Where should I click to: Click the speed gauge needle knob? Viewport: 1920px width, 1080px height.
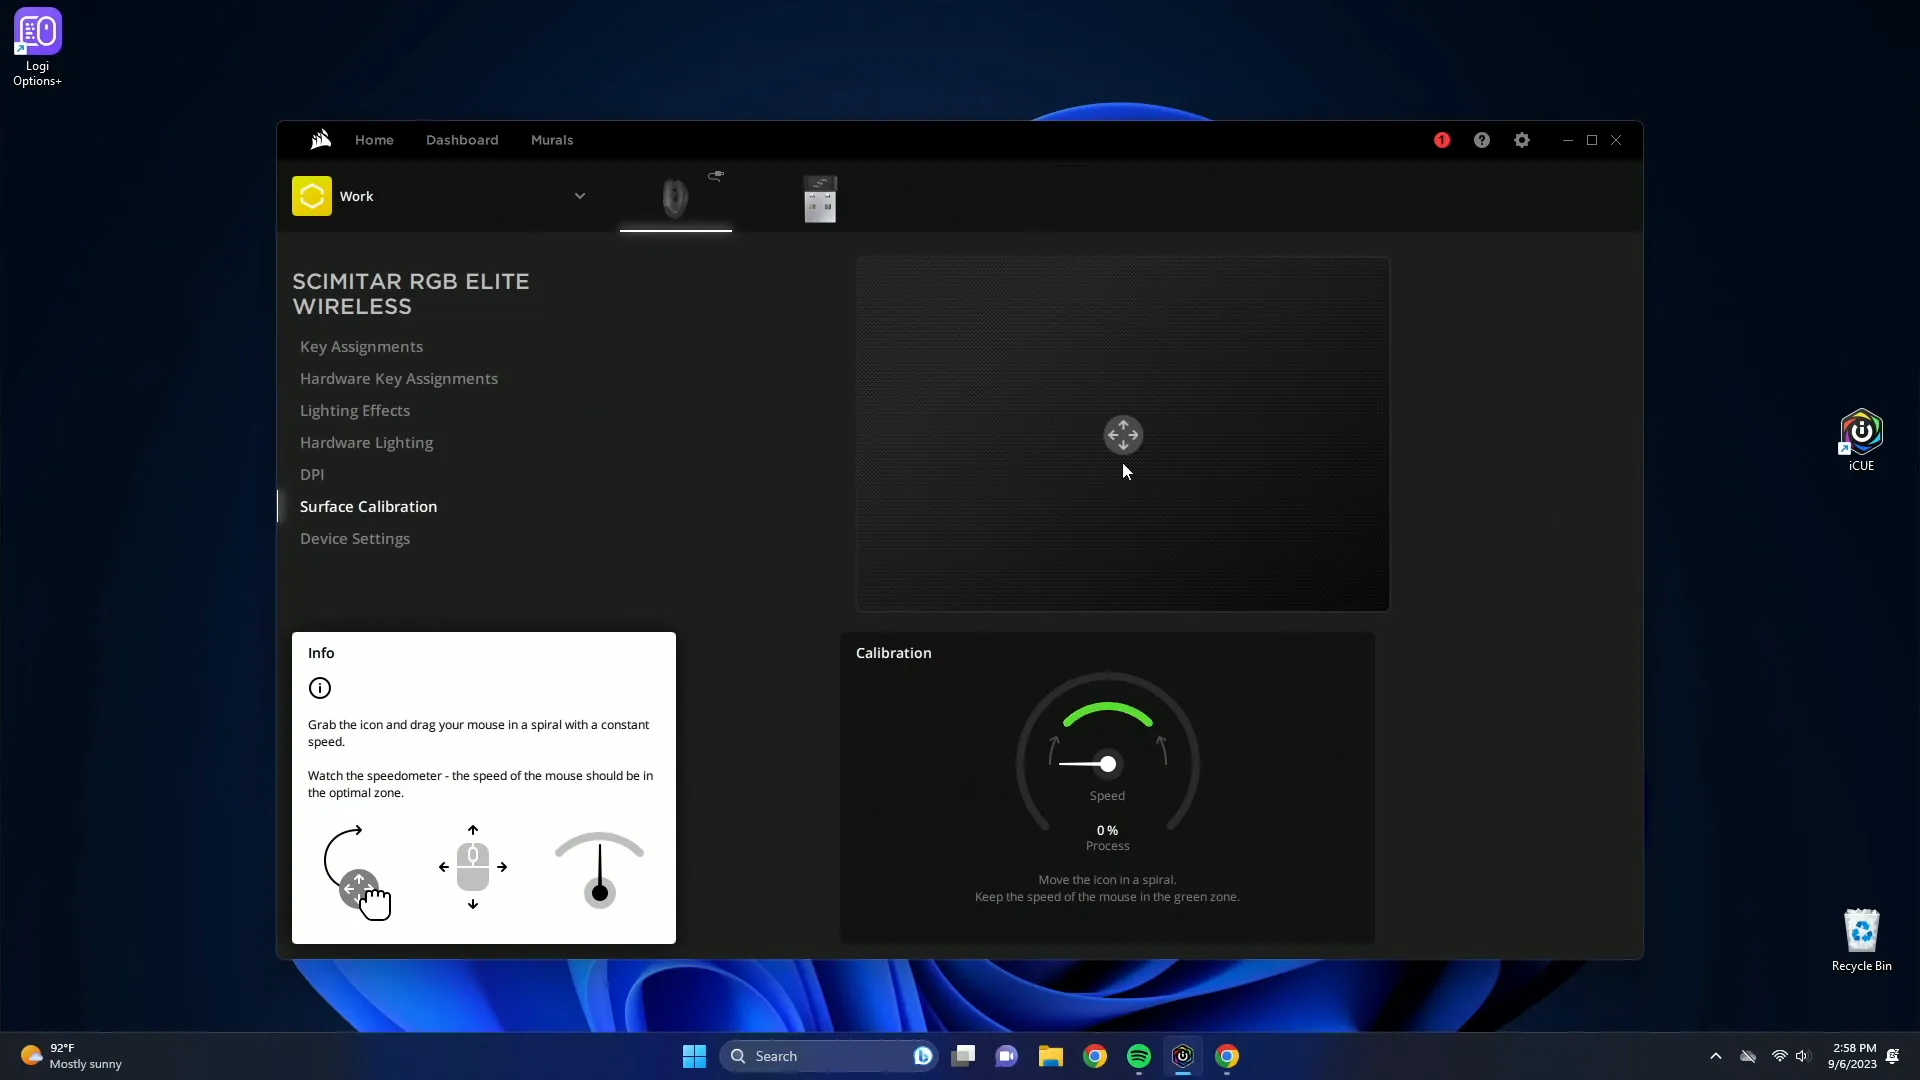(1108, 764)
